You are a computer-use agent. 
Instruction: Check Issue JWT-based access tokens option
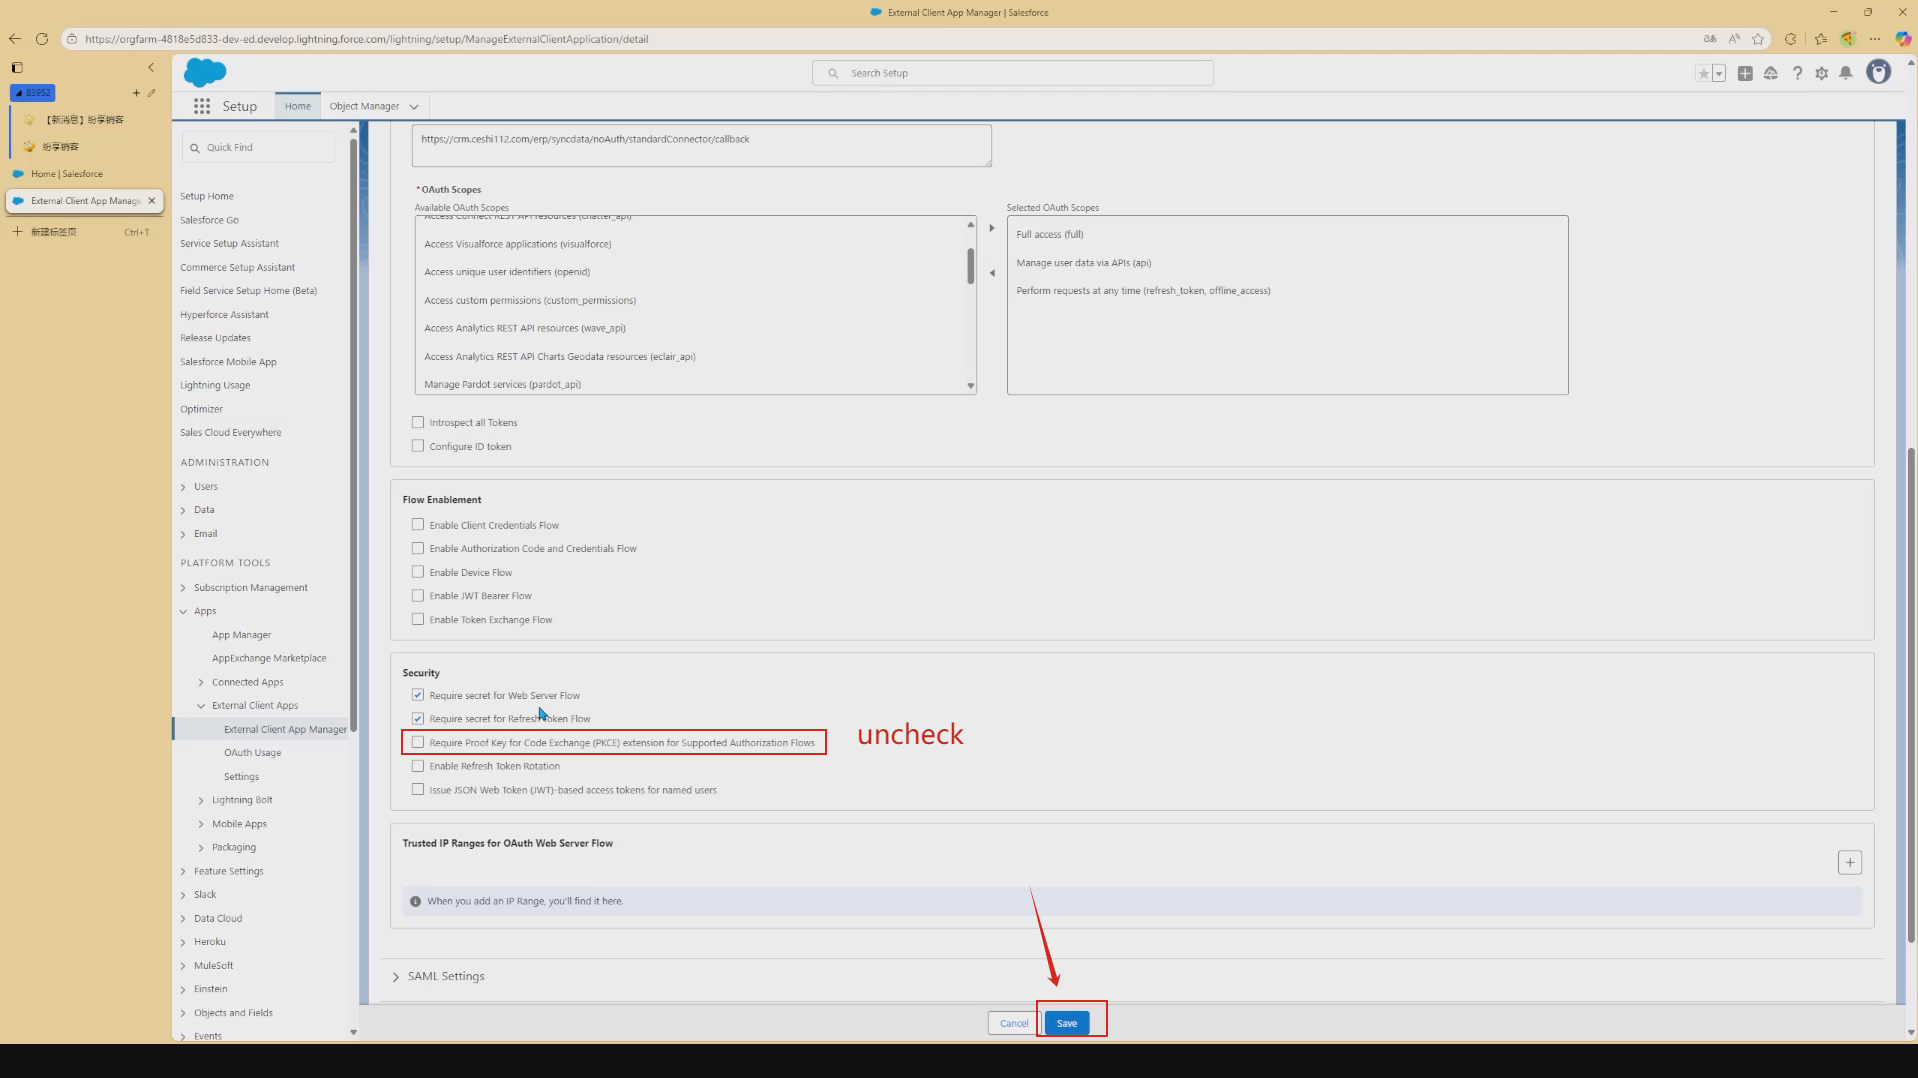tap(418, 789)
